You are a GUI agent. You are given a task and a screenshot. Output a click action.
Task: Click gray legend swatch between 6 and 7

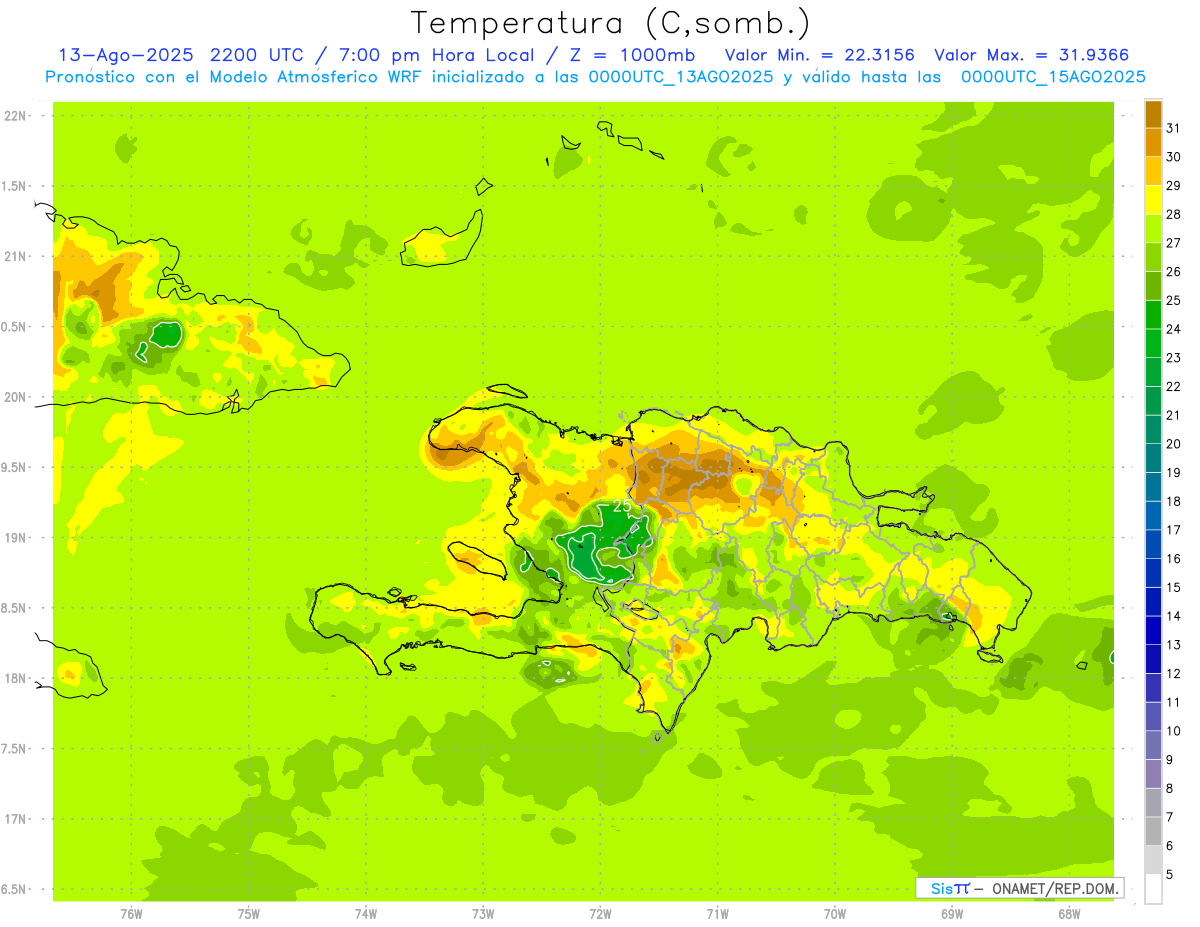tap(1153, 831)
